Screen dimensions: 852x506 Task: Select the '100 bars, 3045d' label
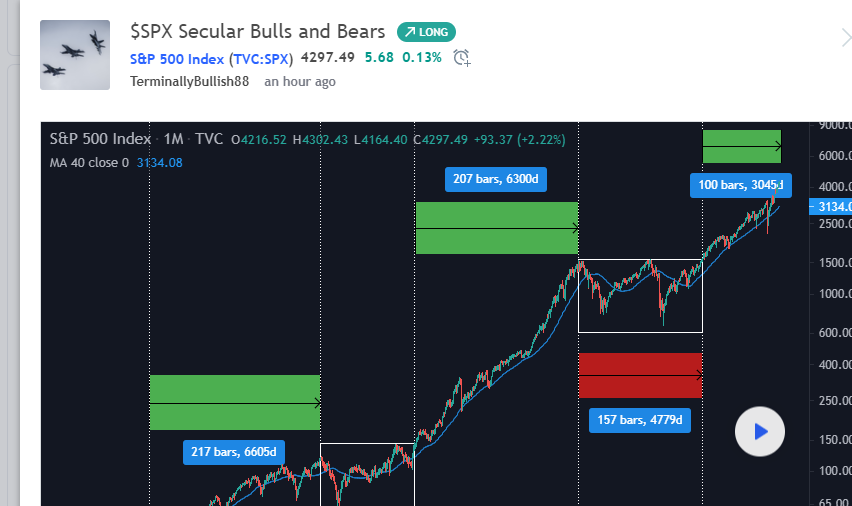(740, 185)
